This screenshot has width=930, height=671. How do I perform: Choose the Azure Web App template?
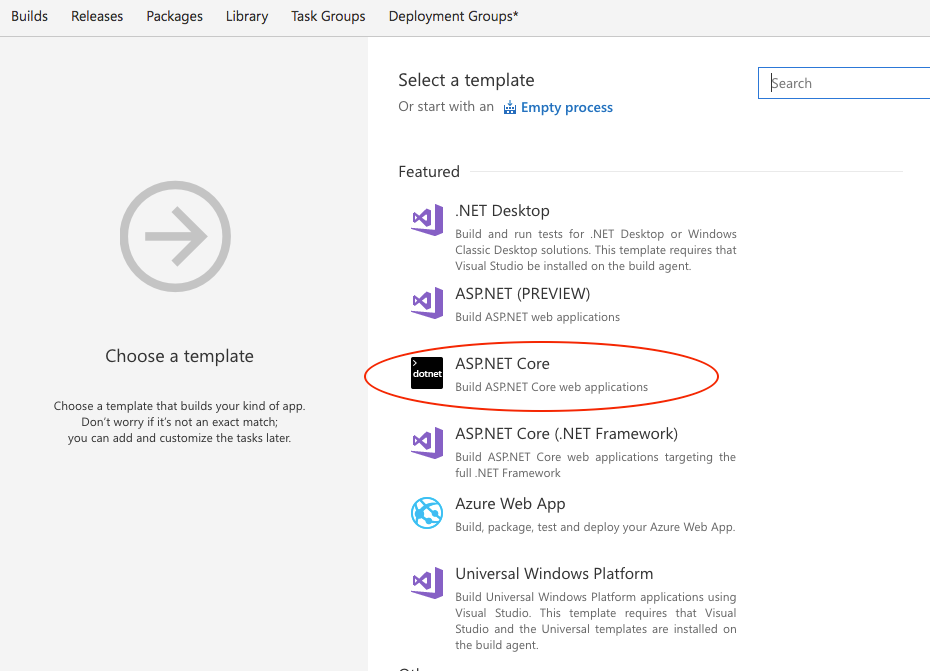[x=510, y=503]
